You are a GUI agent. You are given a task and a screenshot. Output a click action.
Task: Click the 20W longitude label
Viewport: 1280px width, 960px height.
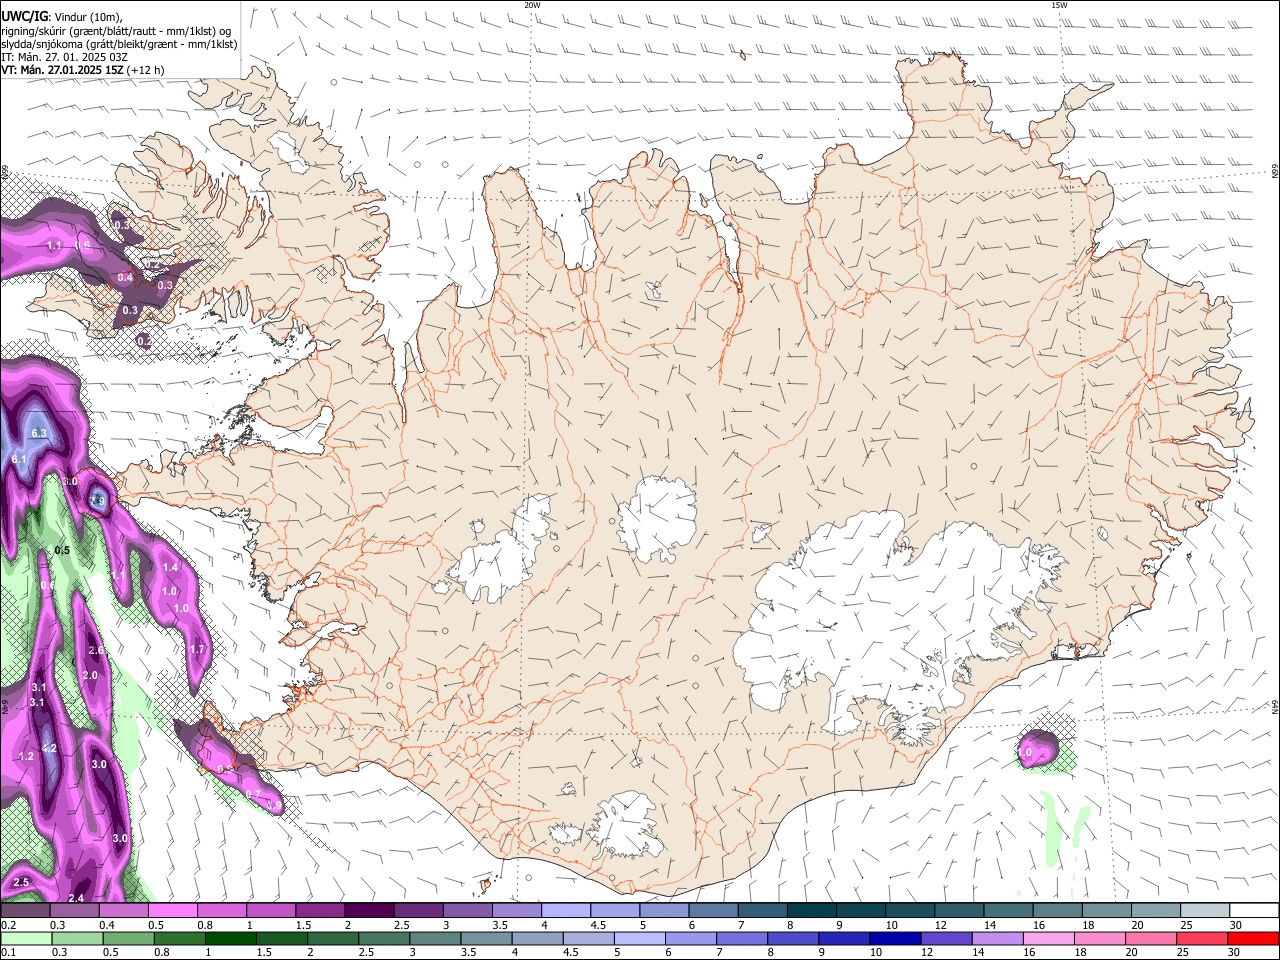[532, 5]
